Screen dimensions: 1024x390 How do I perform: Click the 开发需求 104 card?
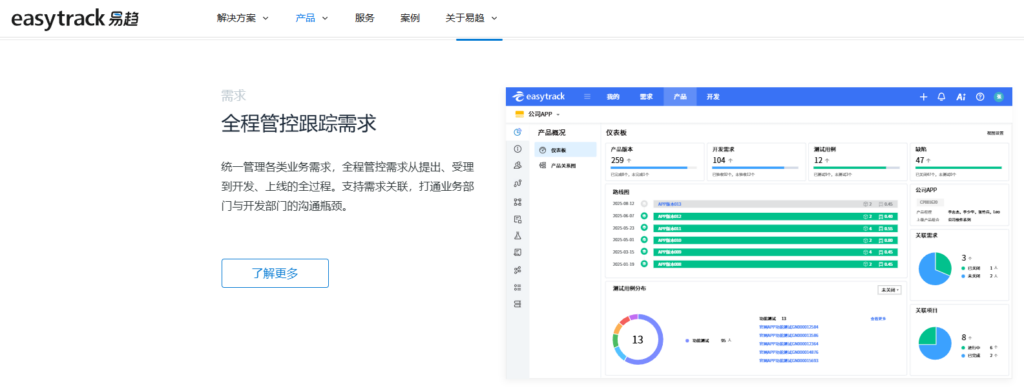[756, 161]
